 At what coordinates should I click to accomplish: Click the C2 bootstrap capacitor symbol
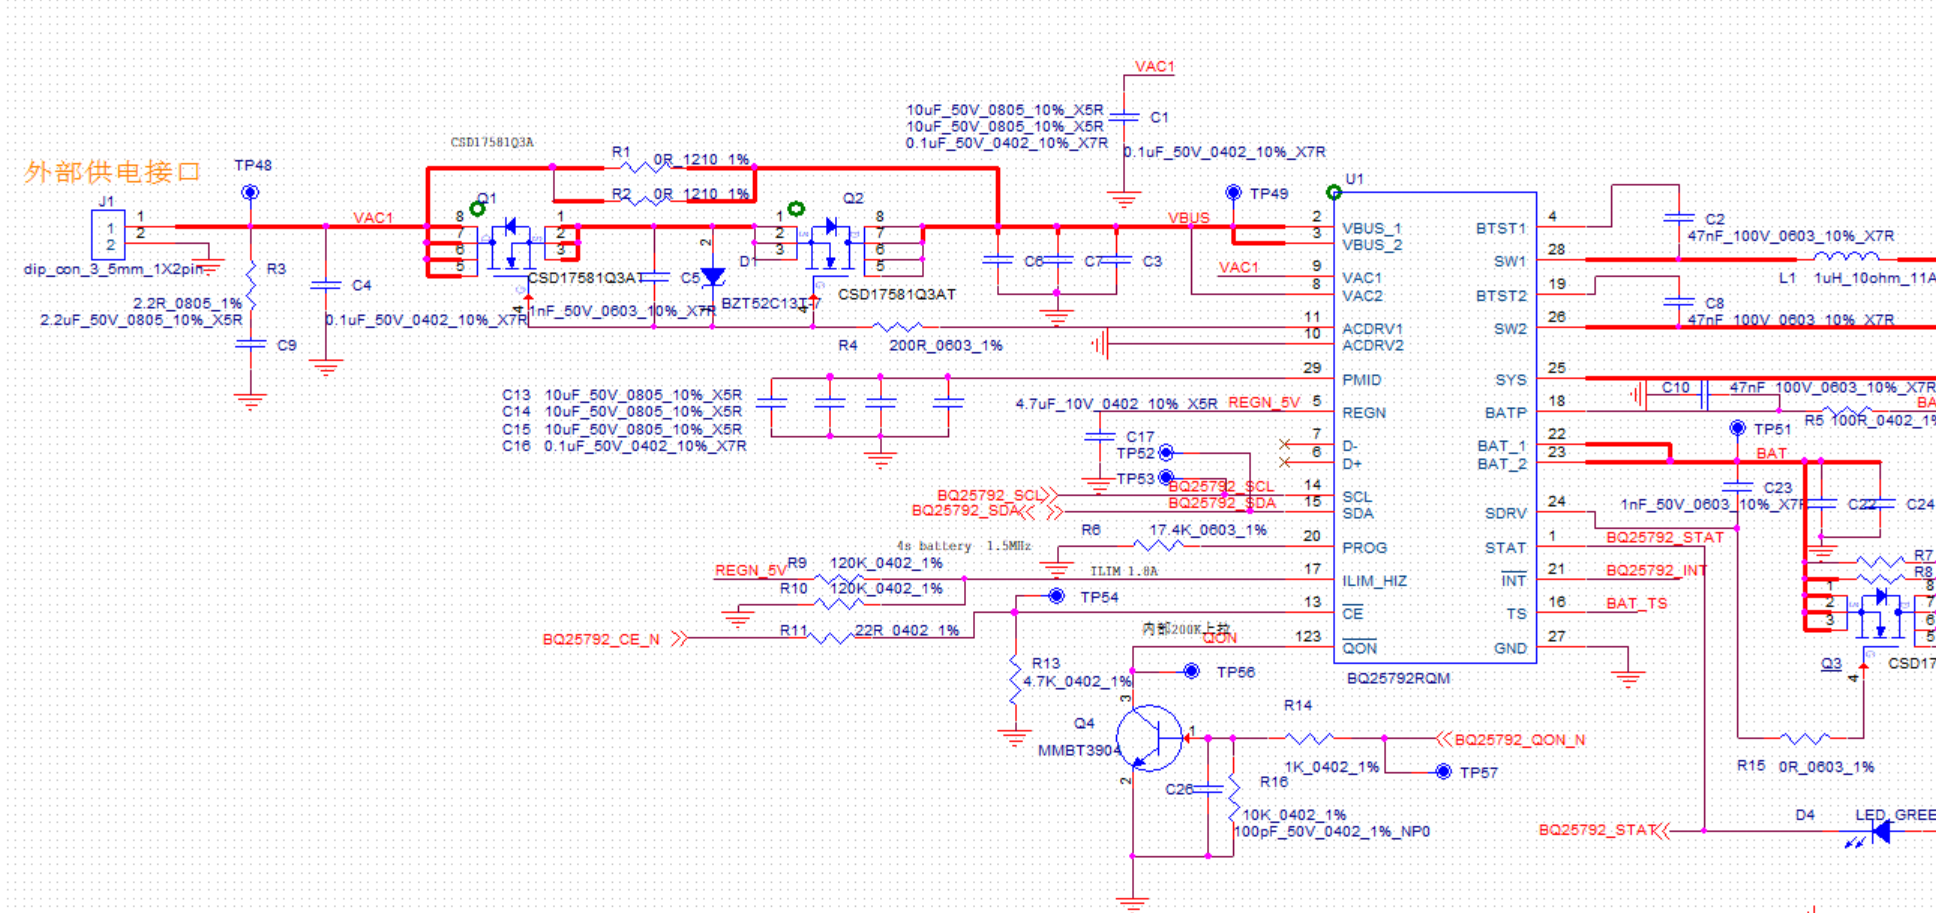point(1678,218)
